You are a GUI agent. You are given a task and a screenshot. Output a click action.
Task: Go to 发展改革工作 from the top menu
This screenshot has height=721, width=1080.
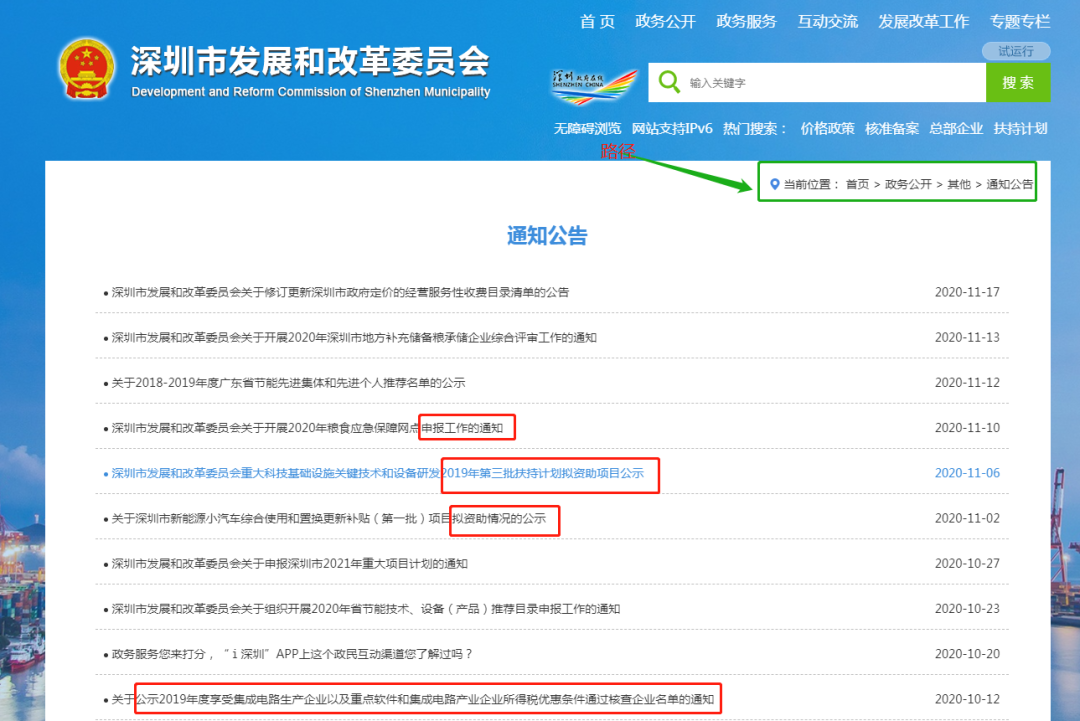(923, 20)
